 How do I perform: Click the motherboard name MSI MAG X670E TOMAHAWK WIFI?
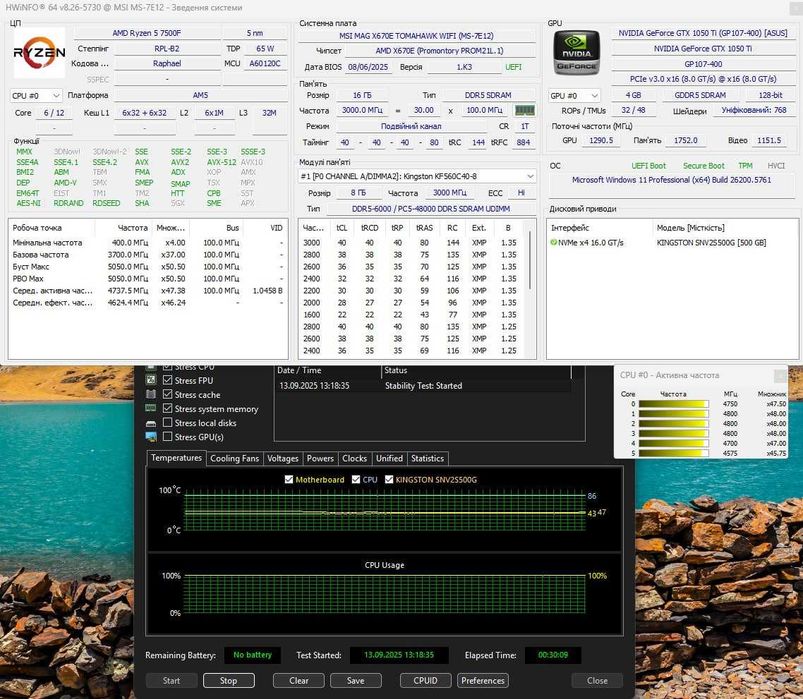point(416,36)
